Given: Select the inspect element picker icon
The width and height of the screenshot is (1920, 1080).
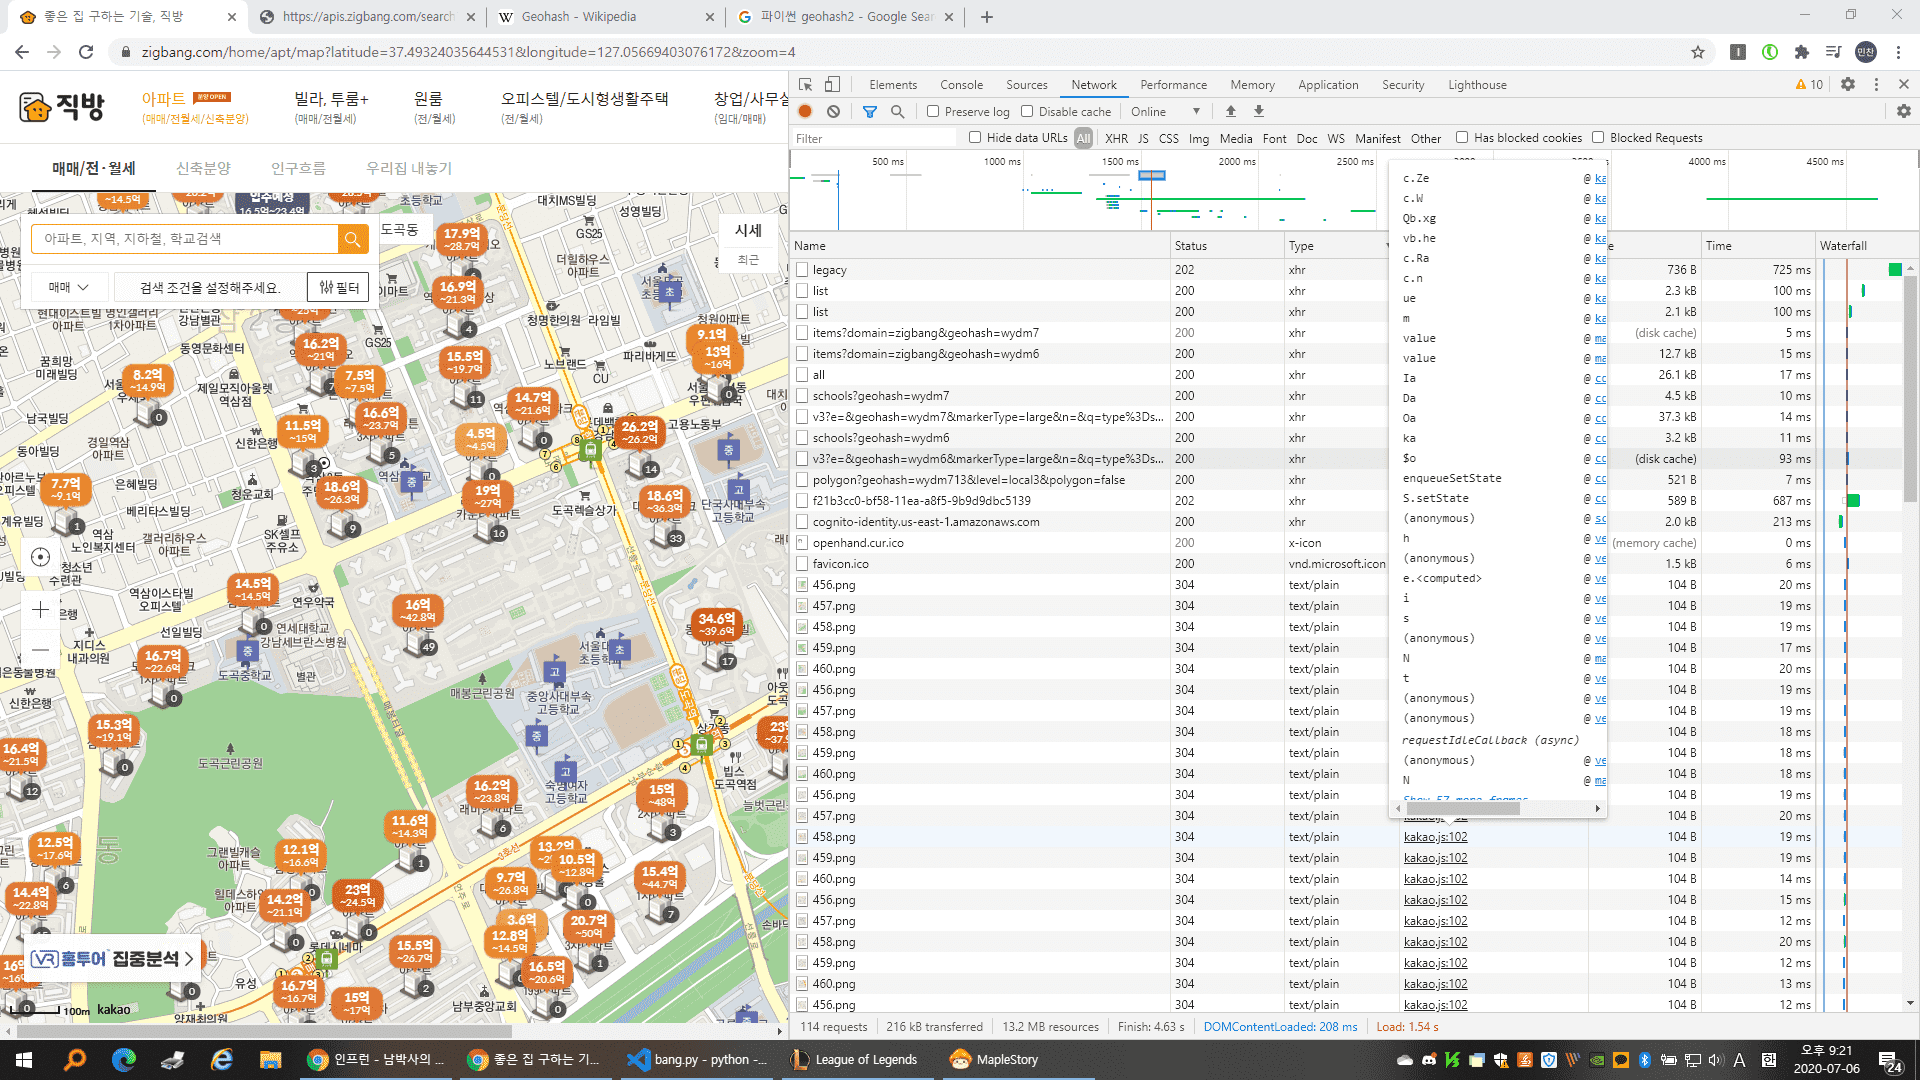Looking at the screenshot, I should 806,85.
